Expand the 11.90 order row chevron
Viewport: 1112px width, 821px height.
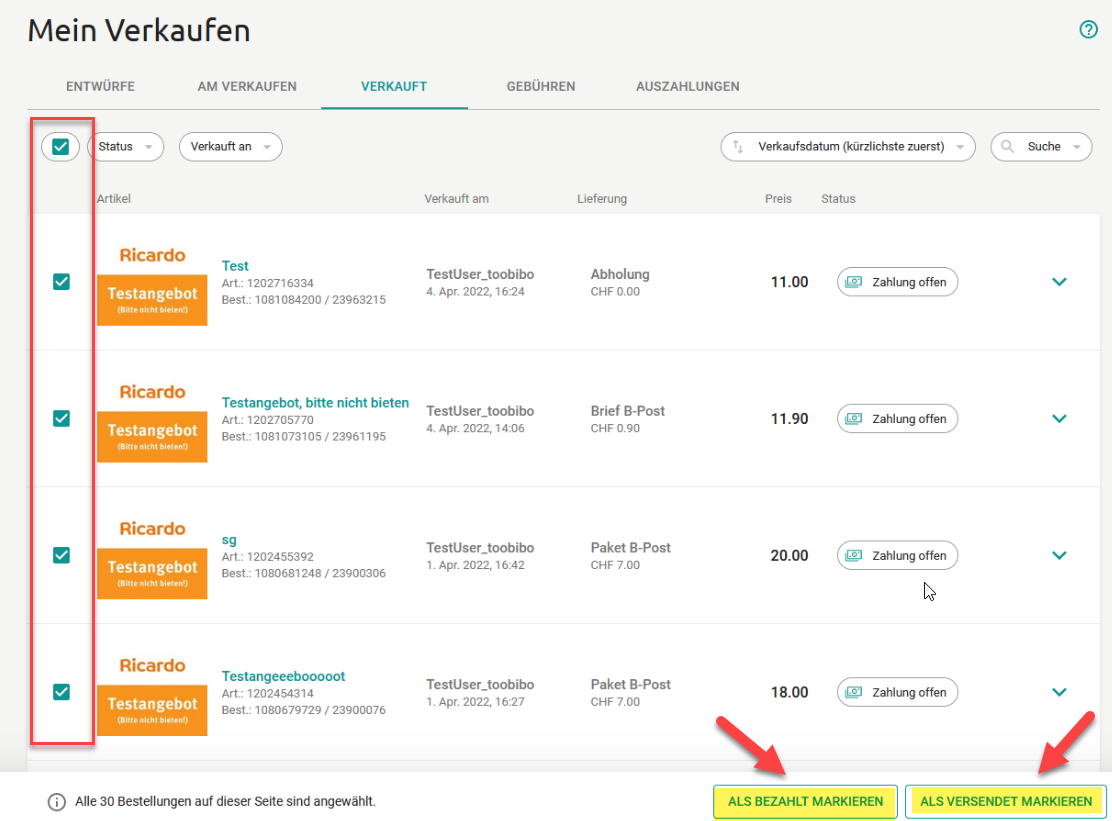point(1059,419)
